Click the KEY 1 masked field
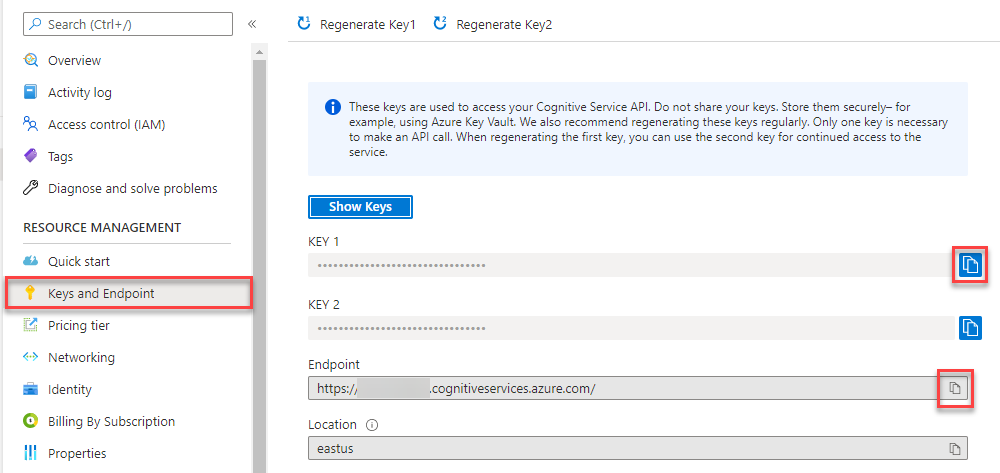The height and width of the screenshot is (473, 1000). pyautogui.click(x=631, y=265)
